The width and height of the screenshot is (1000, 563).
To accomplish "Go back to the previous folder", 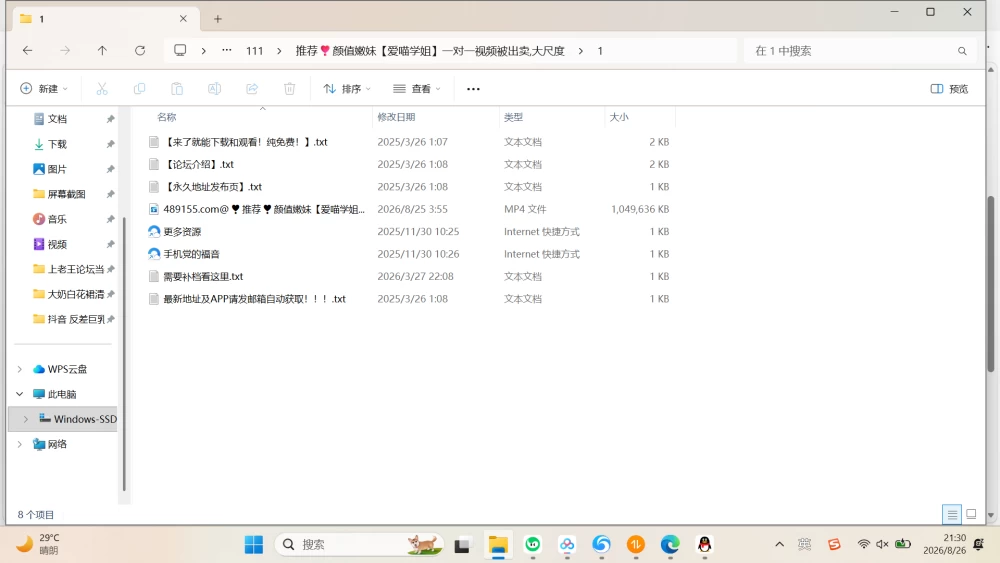I will [x=27, y=50].
